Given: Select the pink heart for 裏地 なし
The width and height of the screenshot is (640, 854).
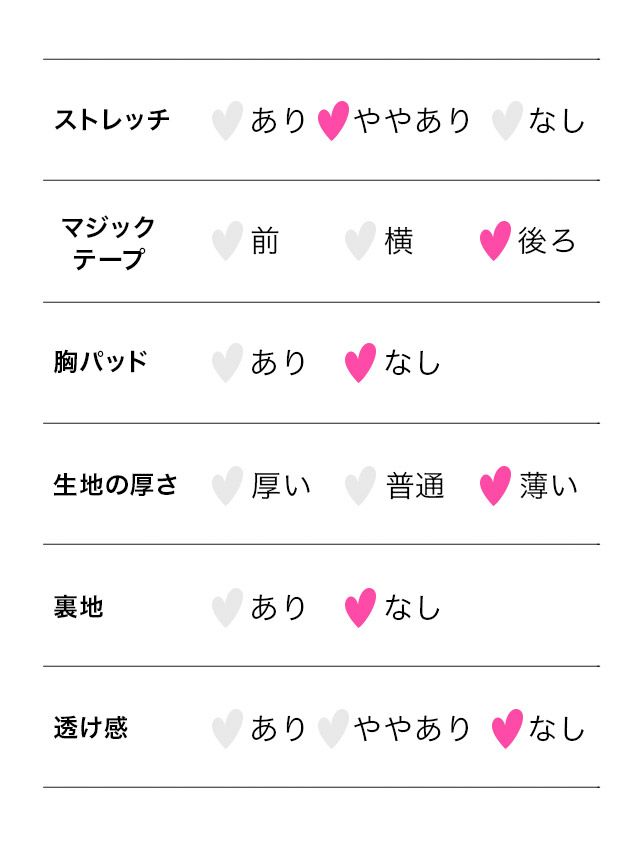Looking at the screenshot, I should pyautogui.click(x=360, y=607).
